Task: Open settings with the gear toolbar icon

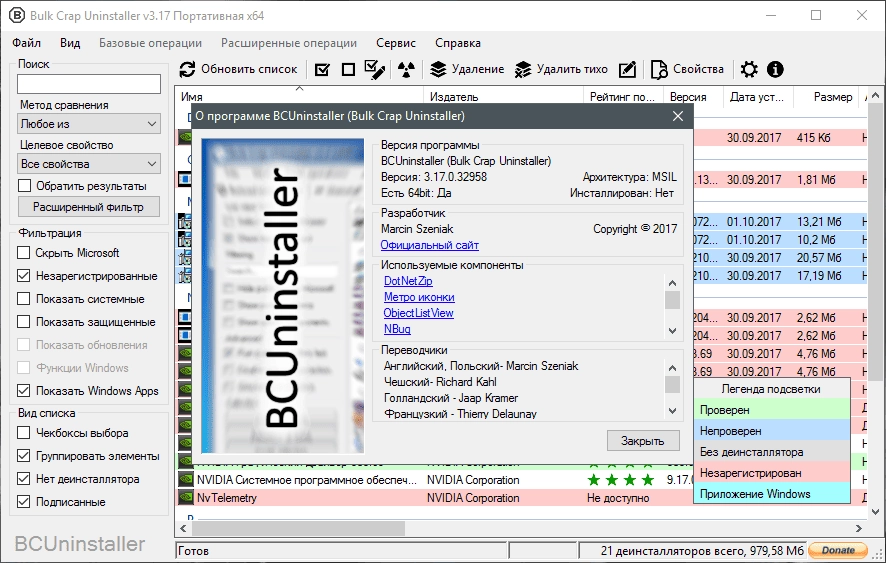Action: 749,70
